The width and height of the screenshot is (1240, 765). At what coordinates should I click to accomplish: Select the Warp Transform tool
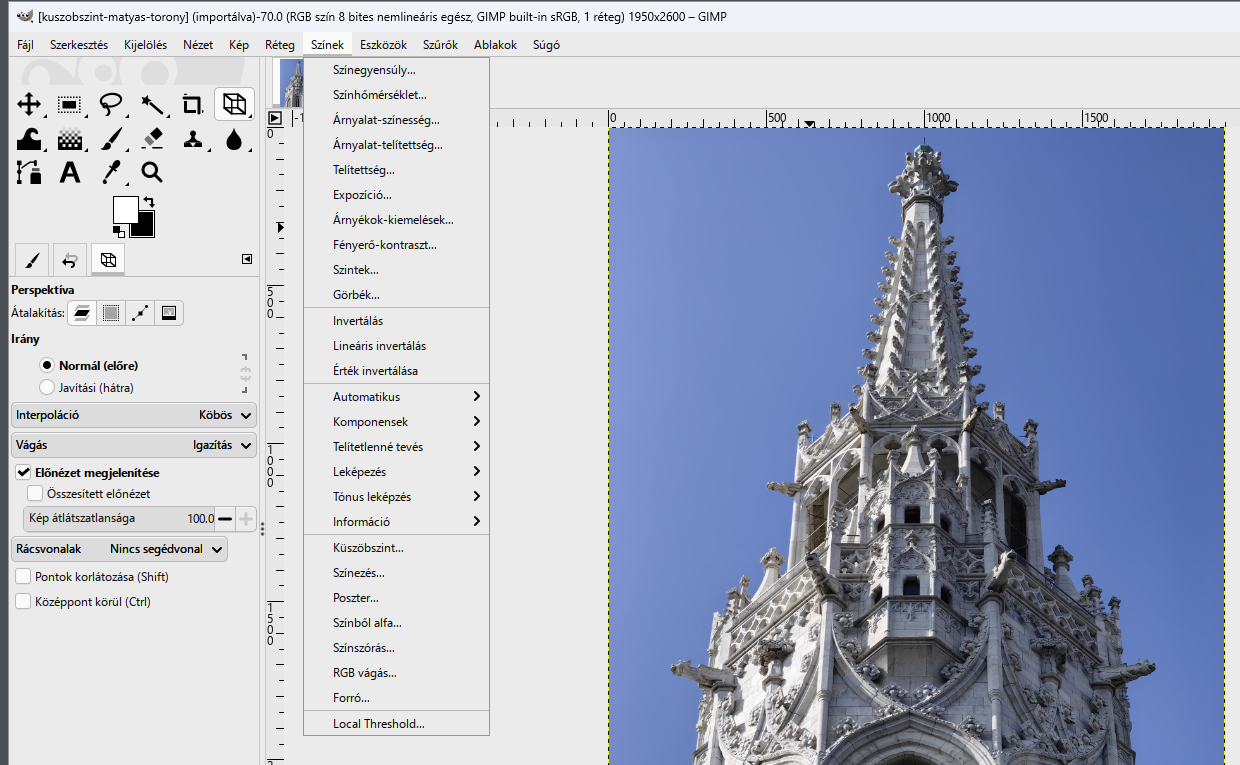point(29,138)
